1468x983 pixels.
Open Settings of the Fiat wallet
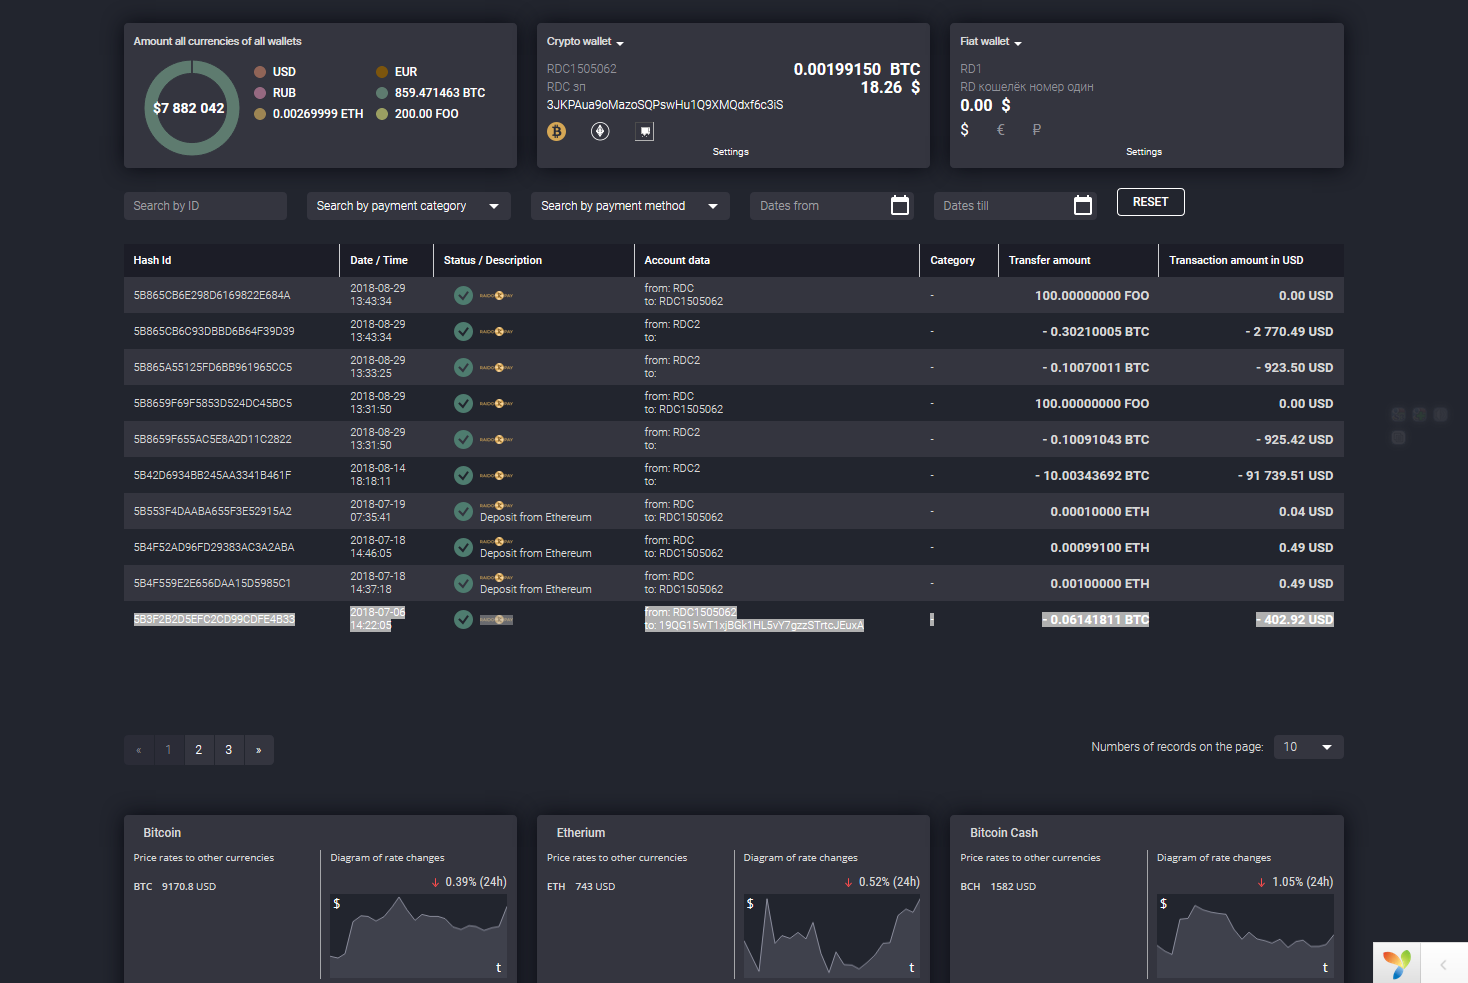[1144, 152]
